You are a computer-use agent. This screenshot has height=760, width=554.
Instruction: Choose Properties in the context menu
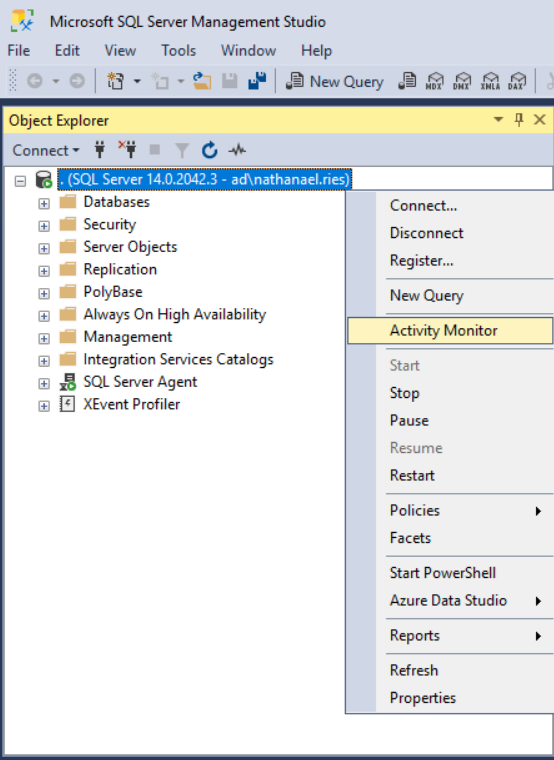[x=450, y=698]
